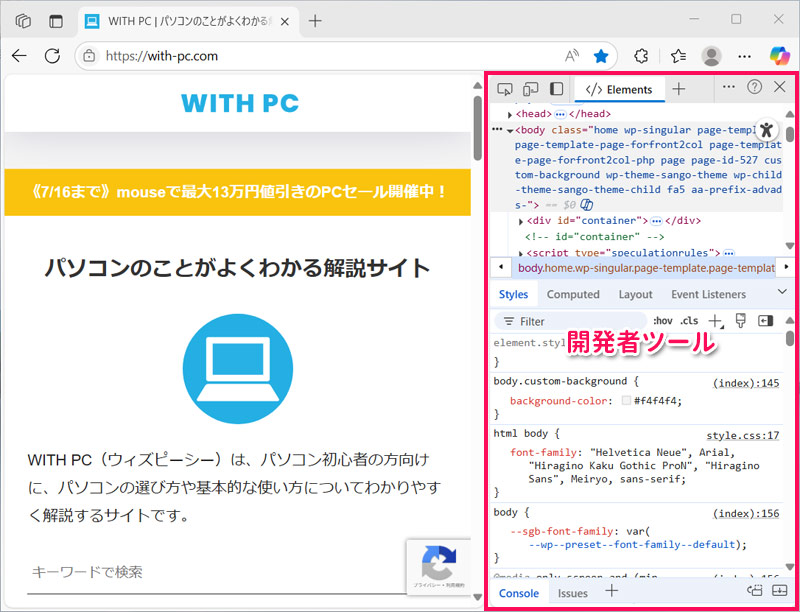
Task: Open style.css:17 source link
Action: 743,436
